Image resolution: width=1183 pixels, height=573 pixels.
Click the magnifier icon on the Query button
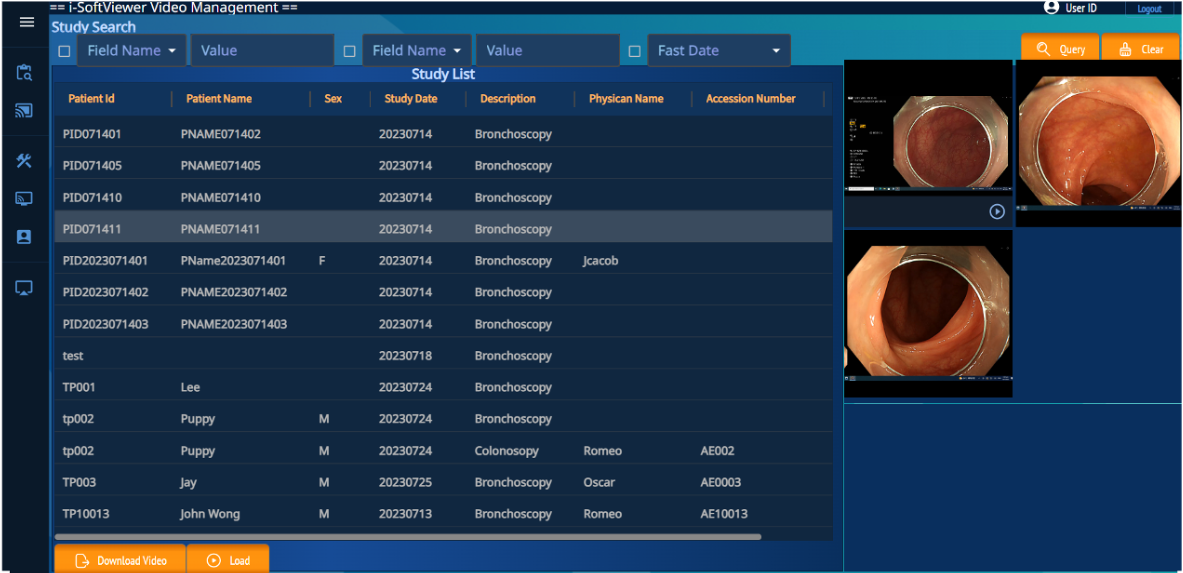(x=1043, y=49)
